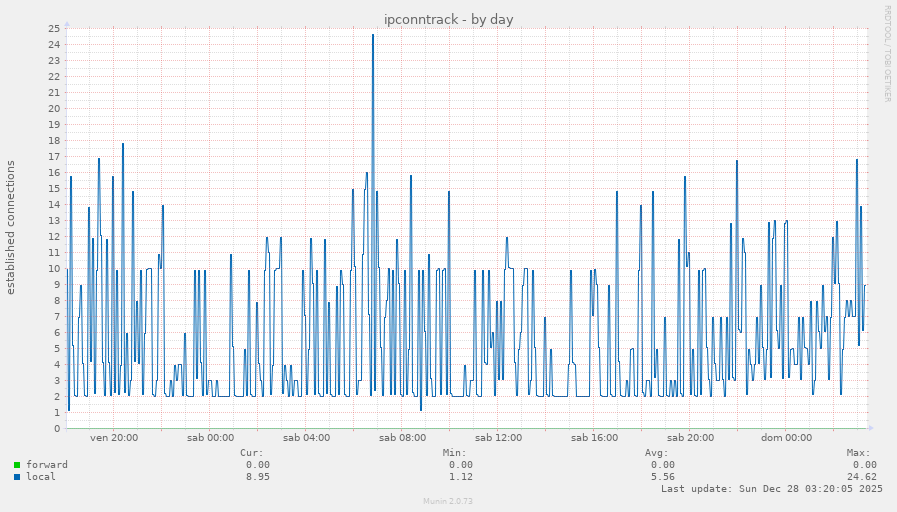Click the 'sab 16:00' time axis label
897x512 pixels.
(594, 438)
